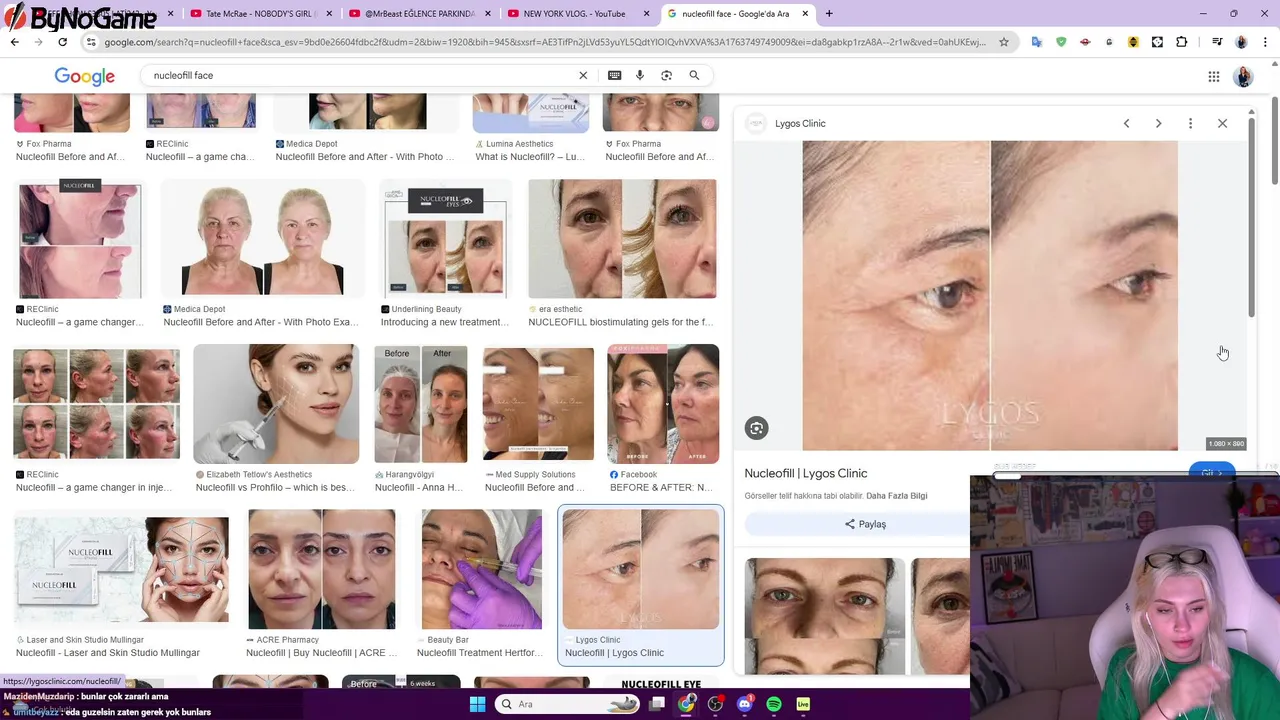Close the nucleofill face Google tab
Image resolution: width=1280 pixels, height=720 pixels.
(x=805, y=14)
